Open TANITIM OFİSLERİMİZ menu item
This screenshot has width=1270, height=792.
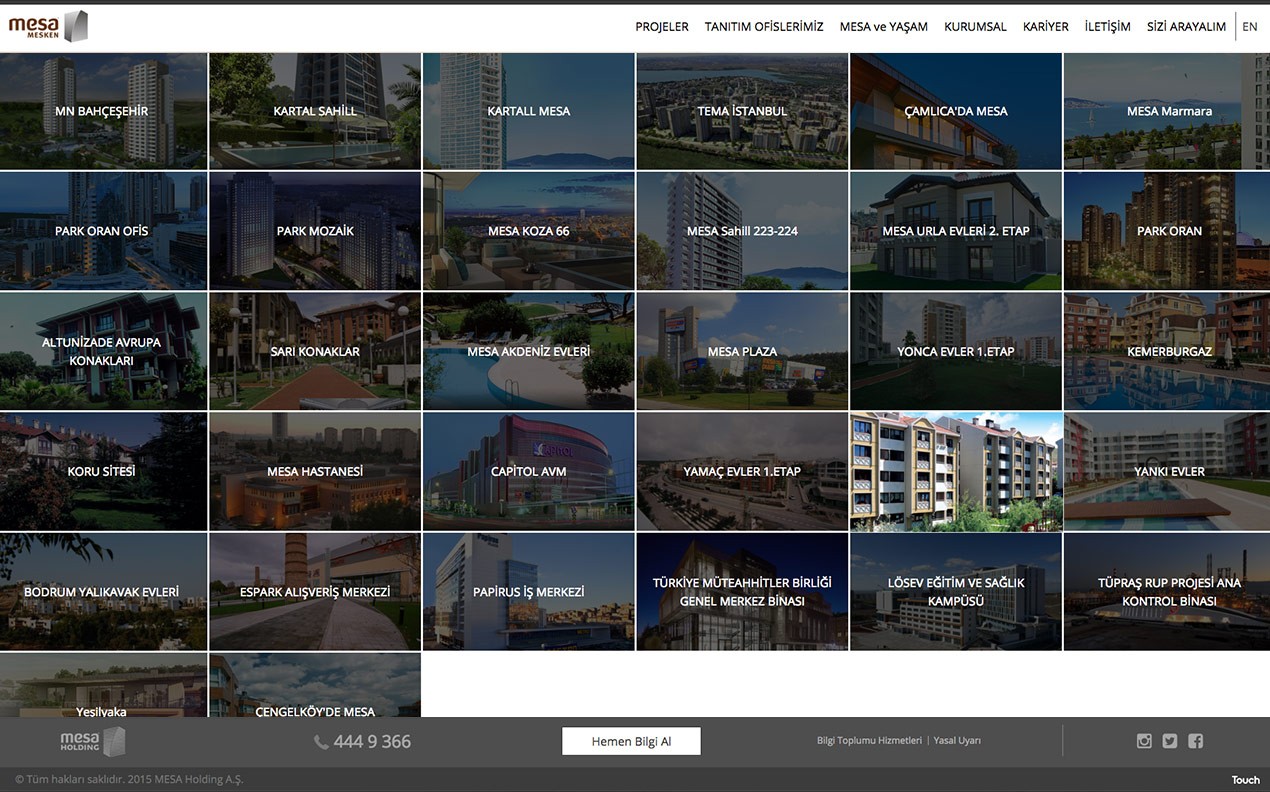764,27
